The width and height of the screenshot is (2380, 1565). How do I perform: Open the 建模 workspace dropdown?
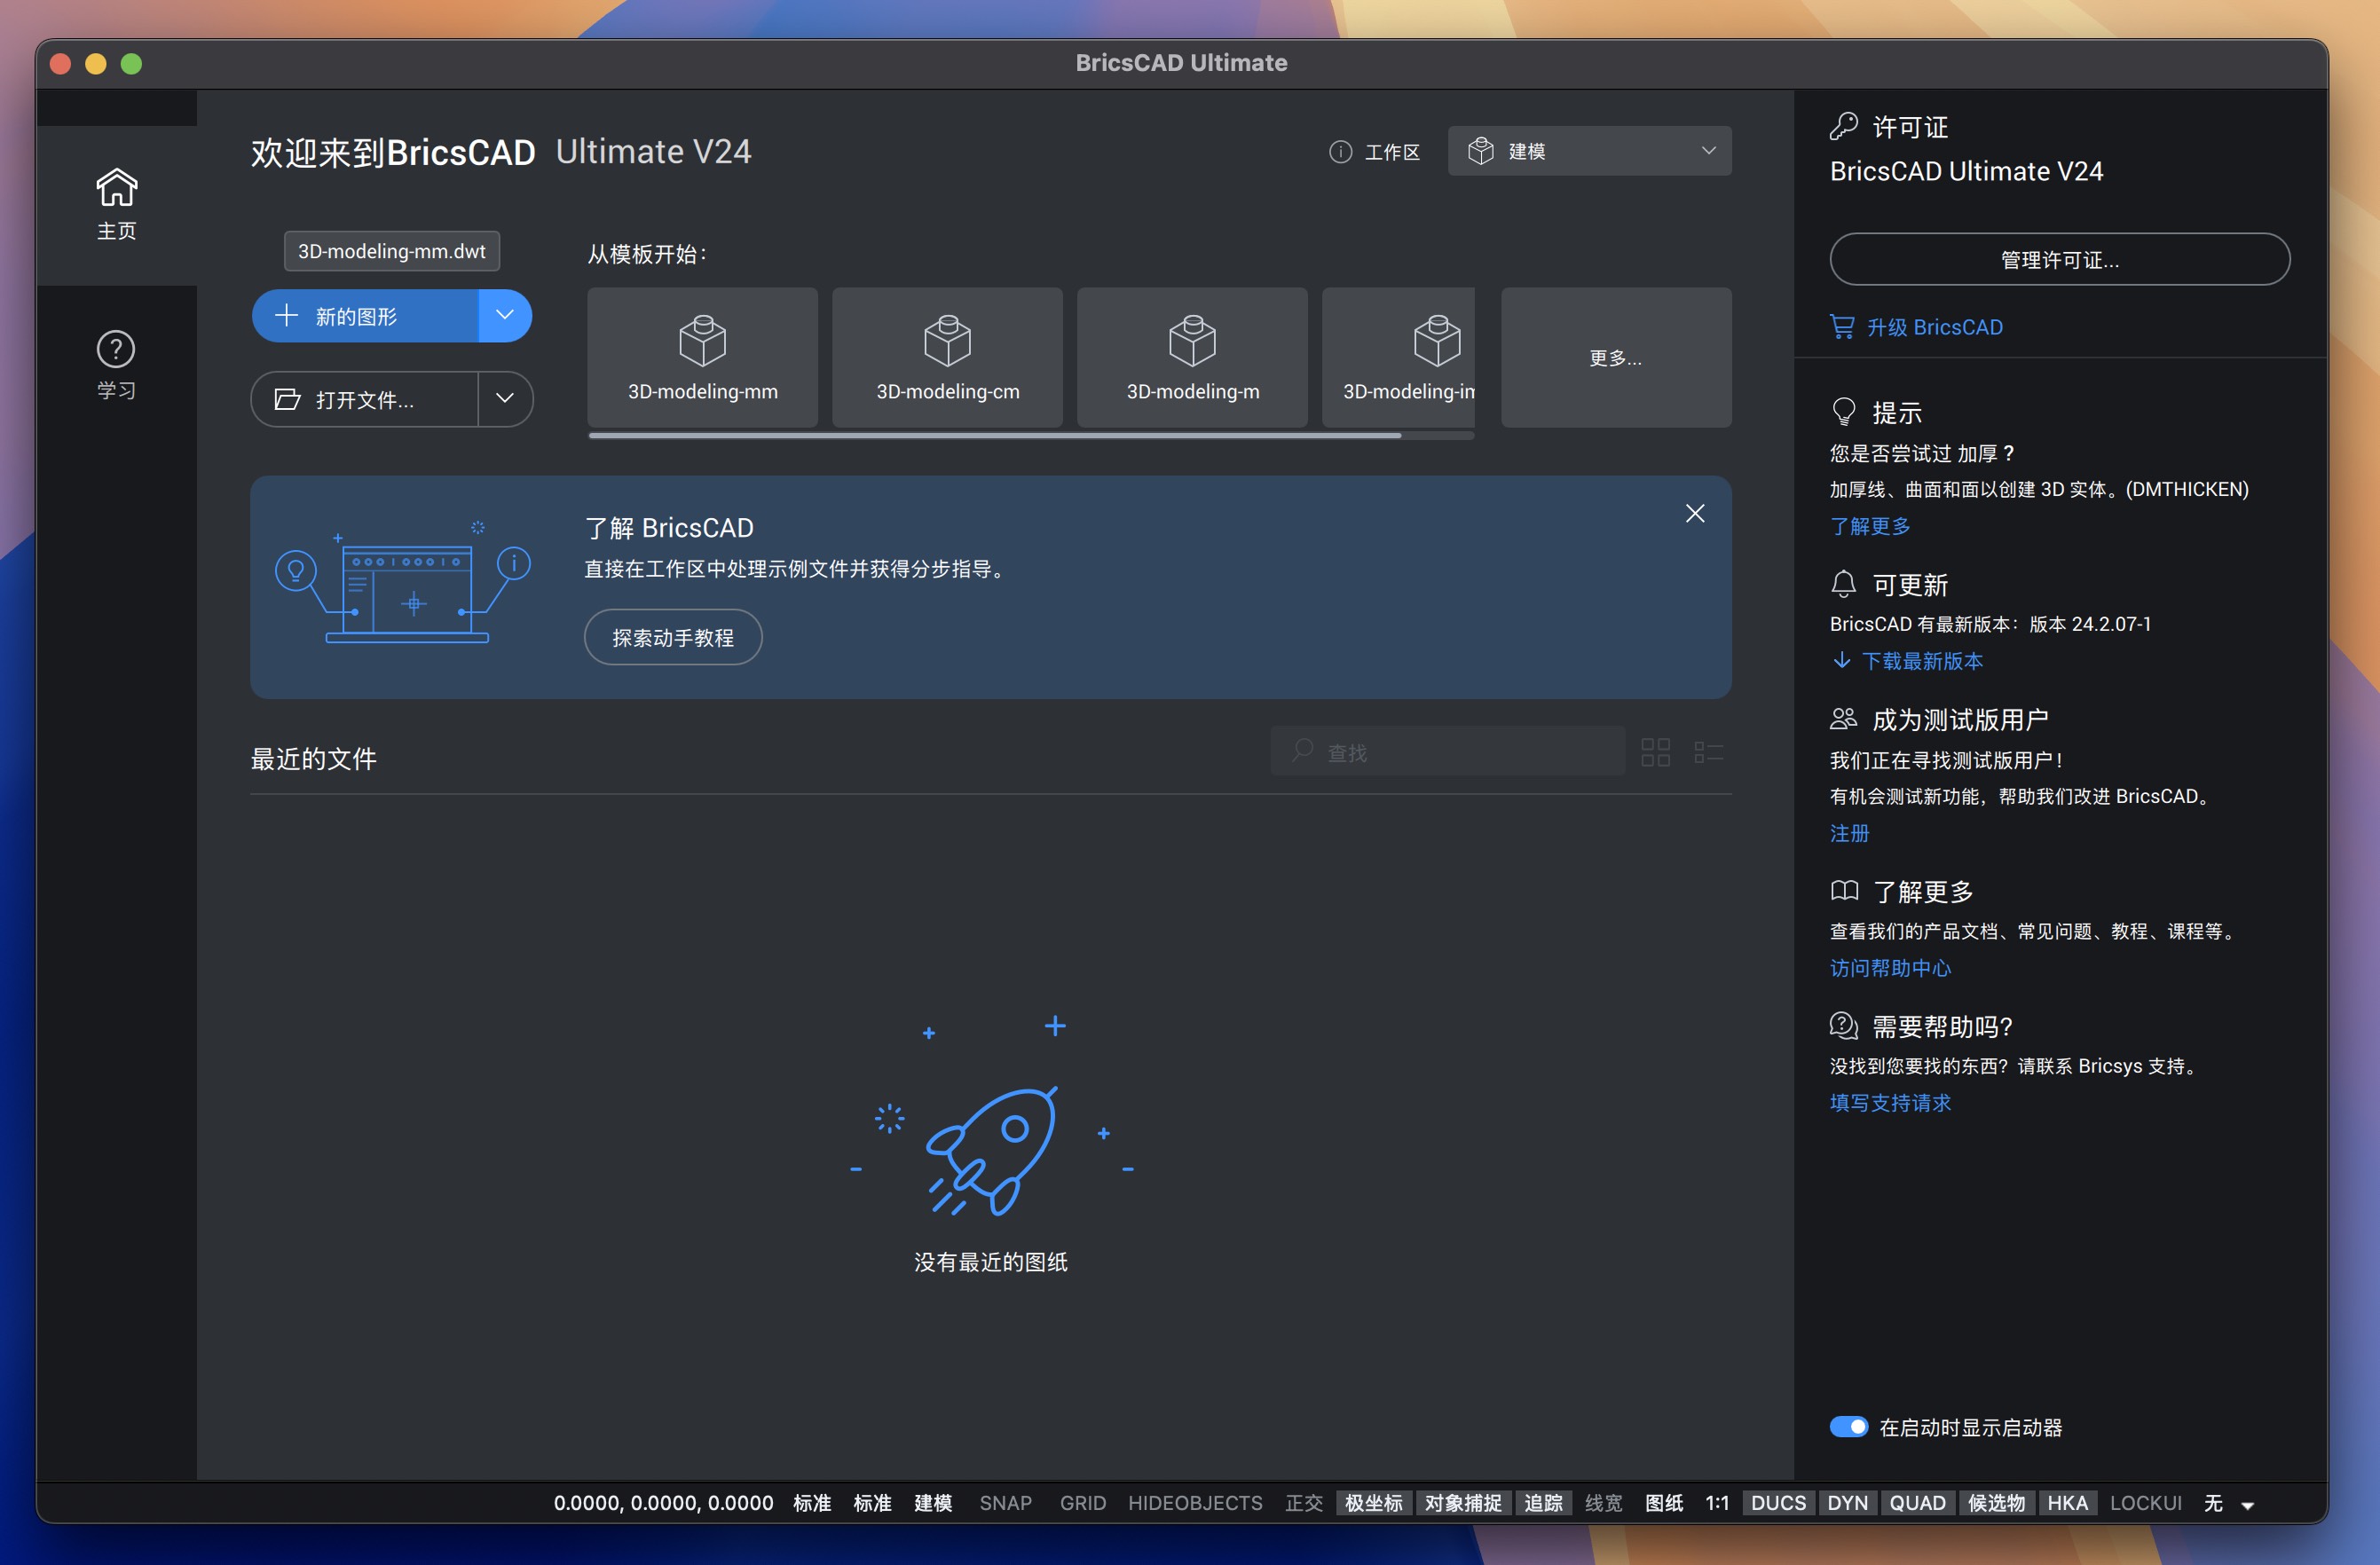click(1589, 151)
